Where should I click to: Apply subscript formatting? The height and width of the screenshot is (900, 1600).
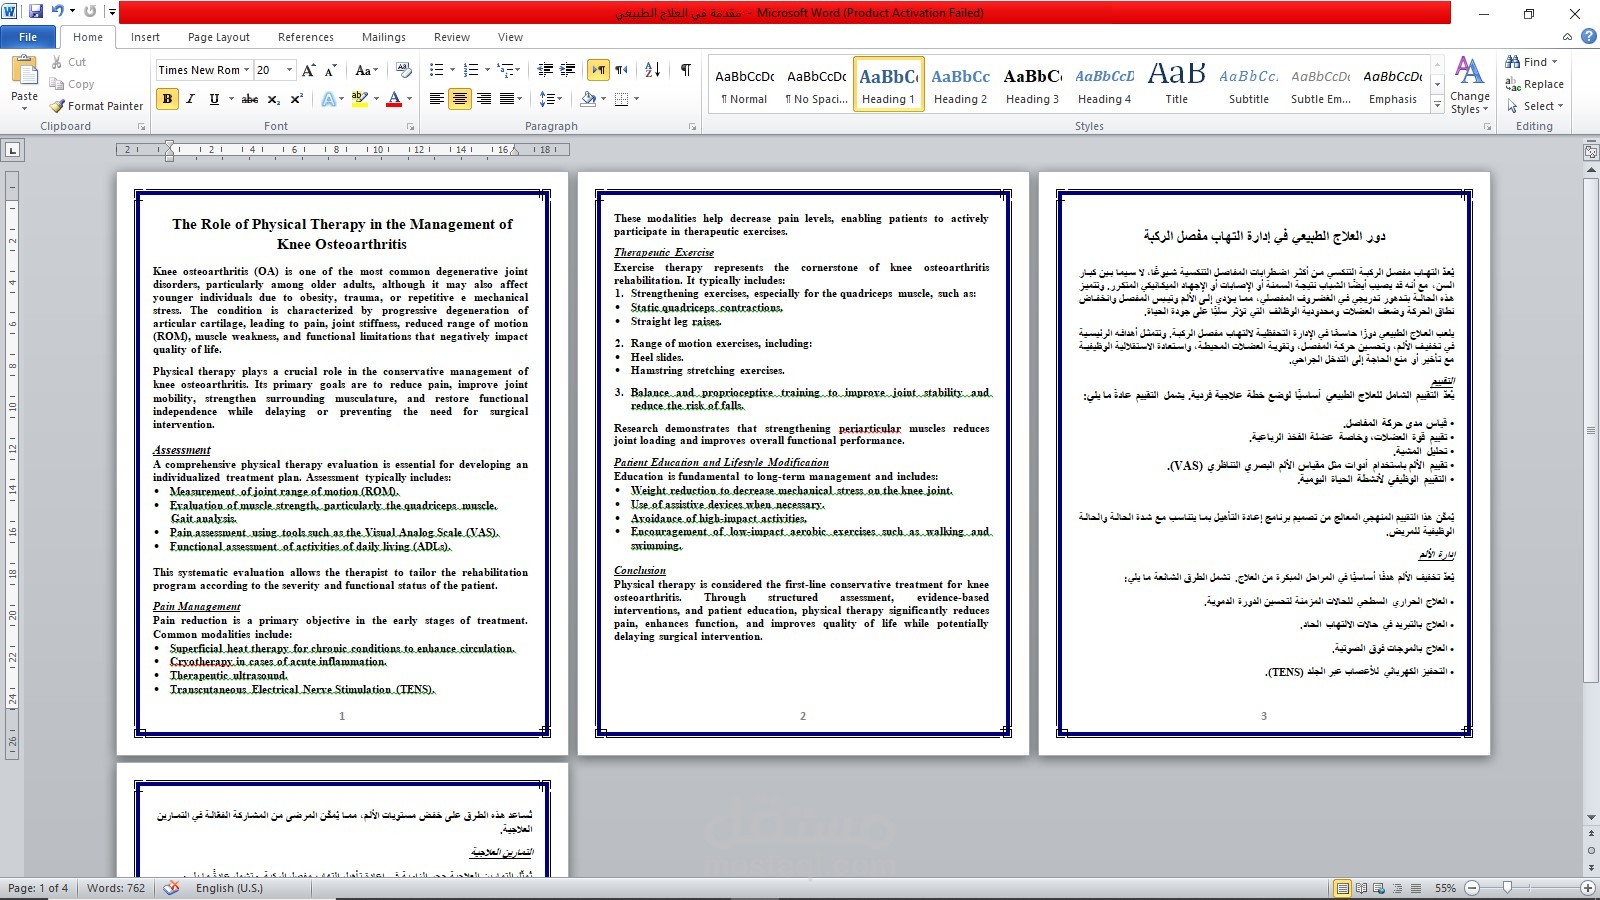(x=275, y=99)
